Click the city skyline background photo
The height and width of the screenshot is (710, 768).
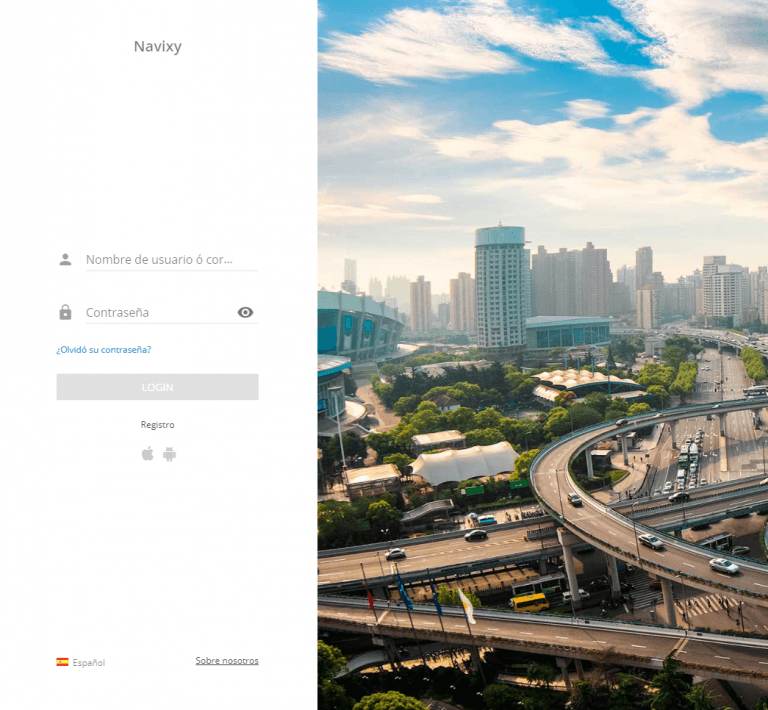click(543, 355)
